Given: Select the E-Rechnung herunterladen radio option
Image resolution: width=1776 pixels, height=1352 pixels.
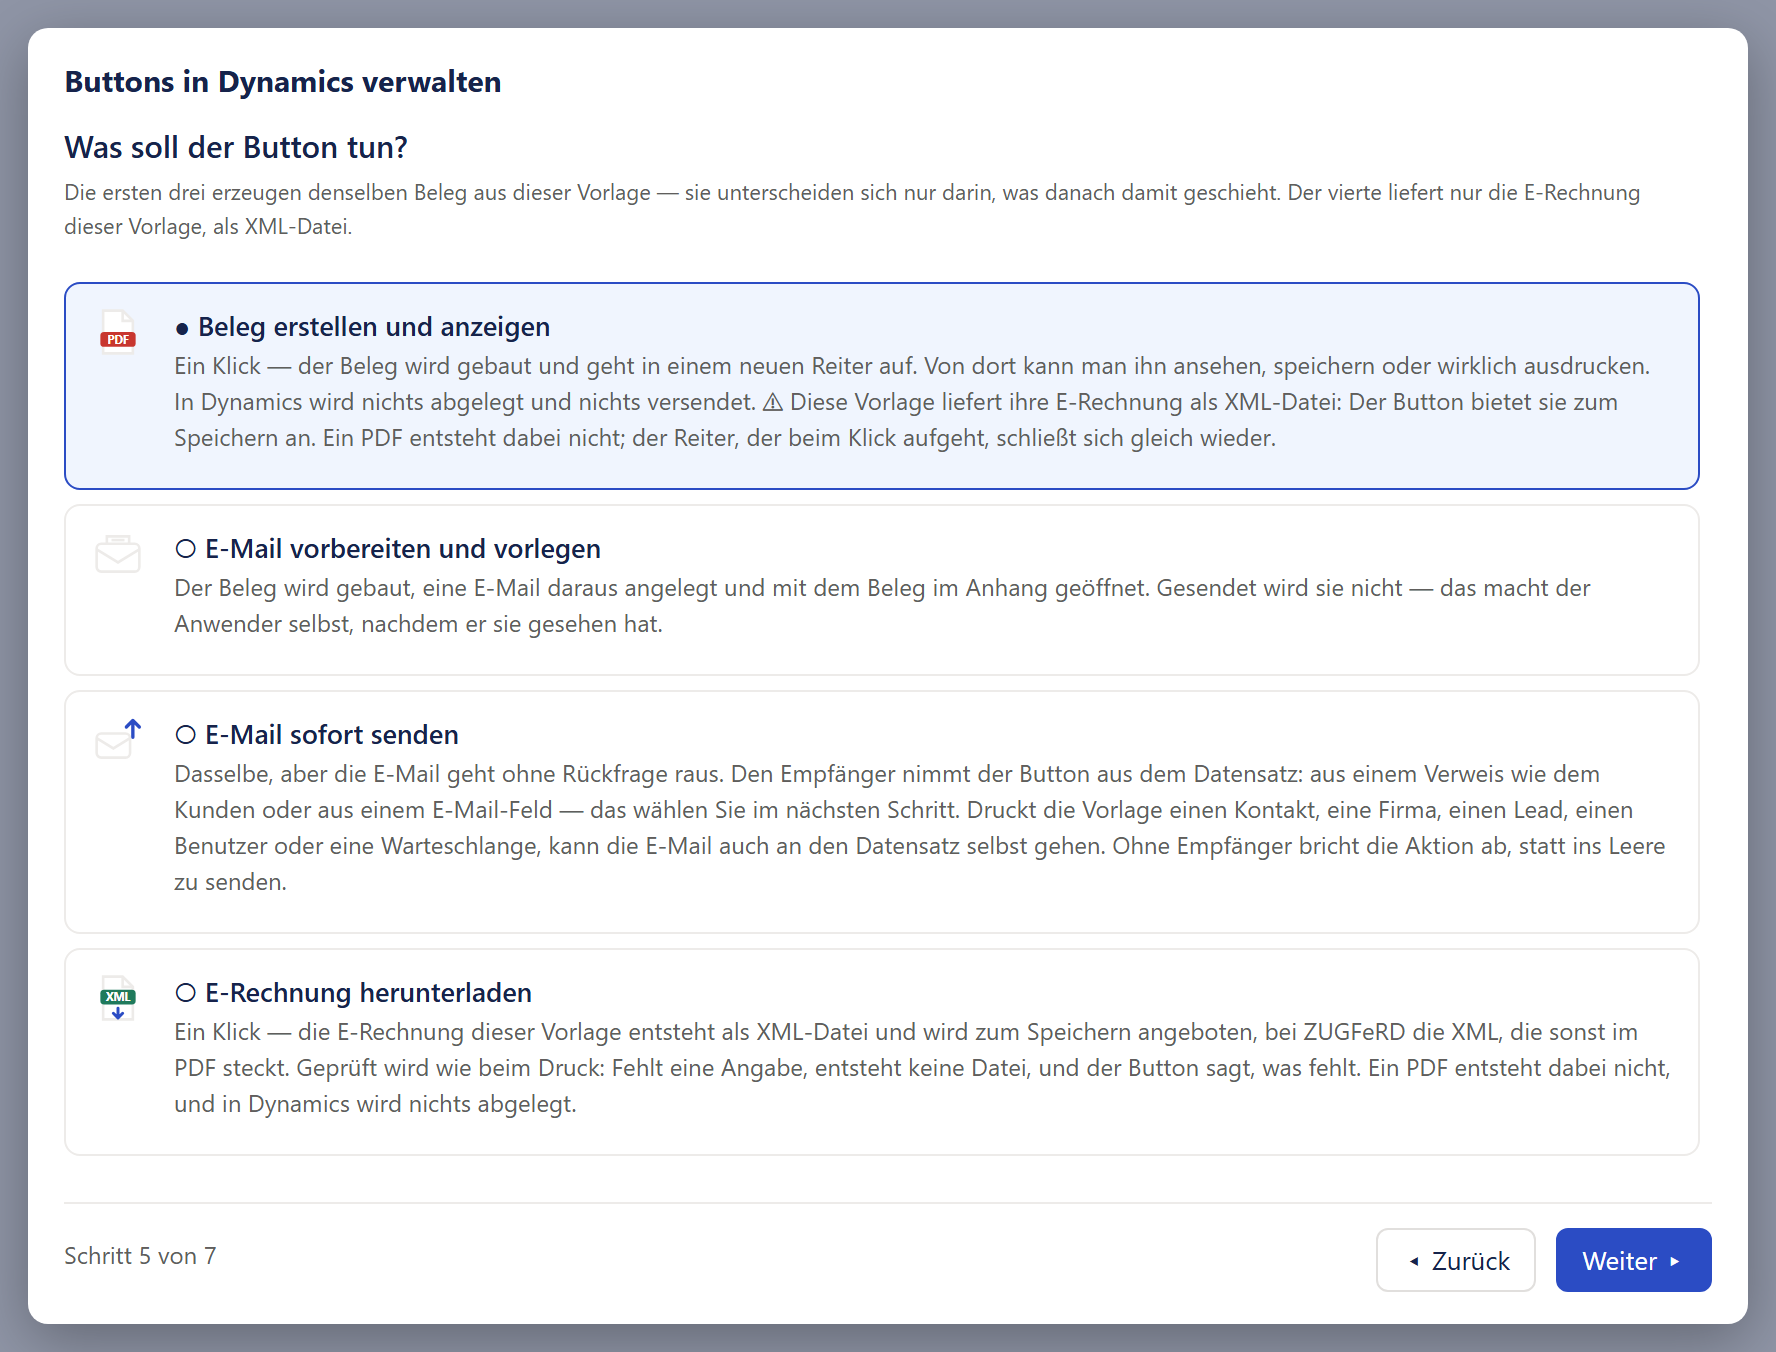Looking at the screenshot, I should [185, 993].
